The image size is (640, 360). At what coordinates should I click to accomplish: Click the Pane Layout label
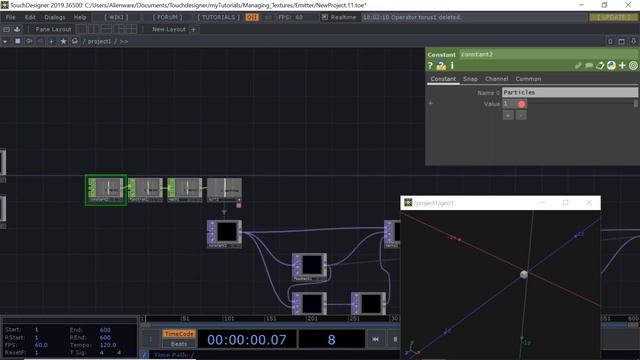53,29
